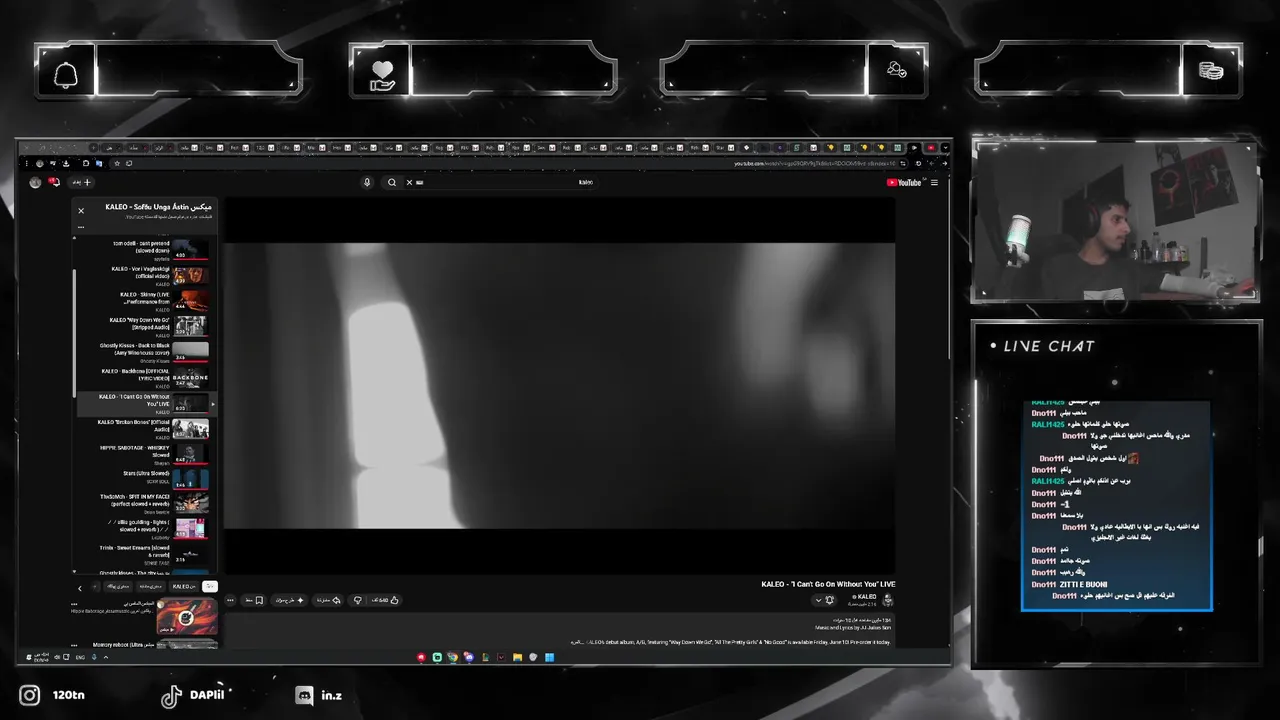Select the highlighted white filter chip
This screenshot has height=720, width=1280.
210,587
